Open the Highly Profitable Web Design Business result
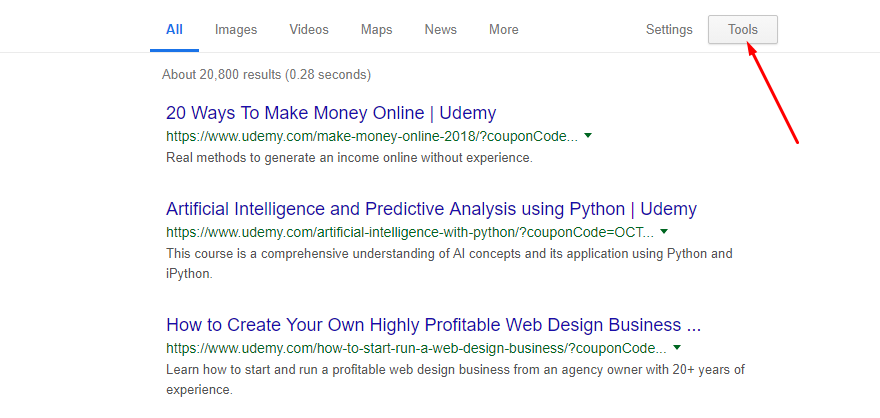The image size is (880, 418). tap(434, 325)
